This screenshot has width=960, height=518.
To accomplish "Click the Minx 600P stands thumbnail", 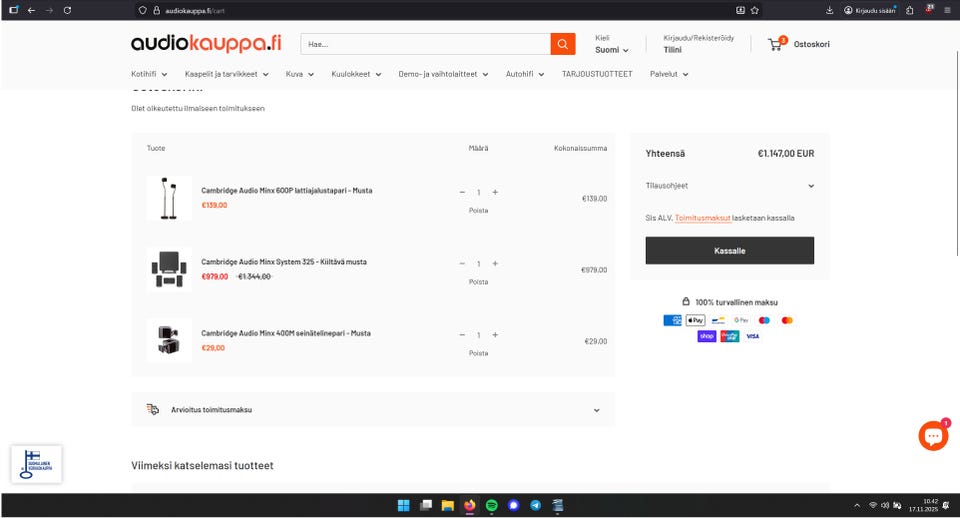I will click(x=169, y=198).
